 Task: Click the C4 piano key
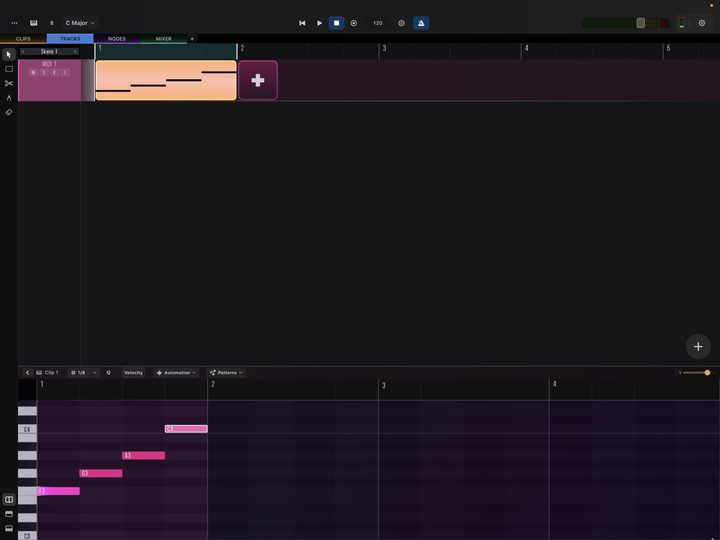(27, 429)
